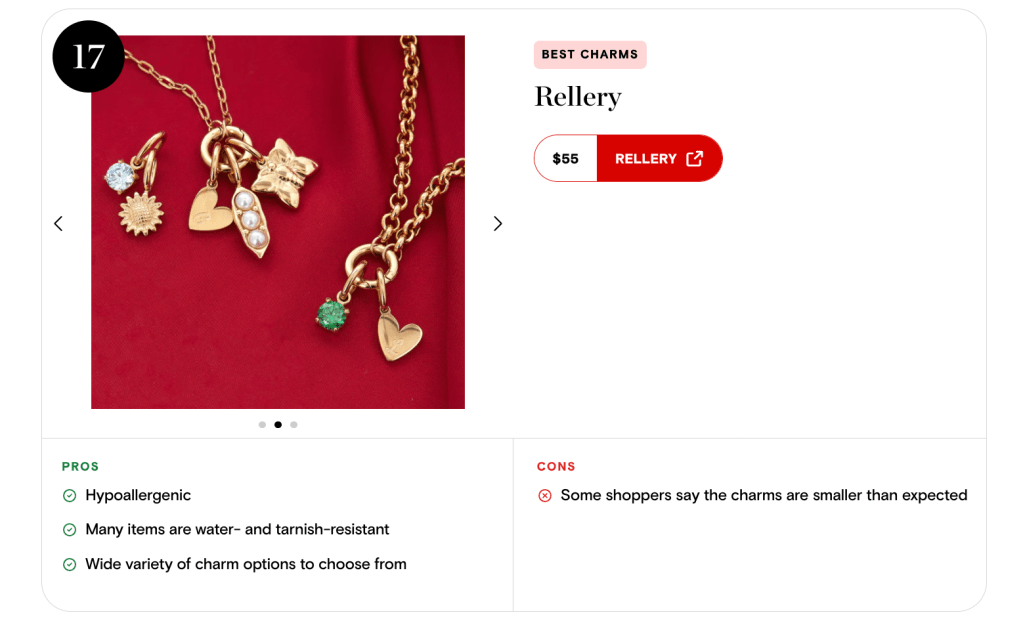Click the gold charms product image
1023x621 pixels.
[278, 222]
